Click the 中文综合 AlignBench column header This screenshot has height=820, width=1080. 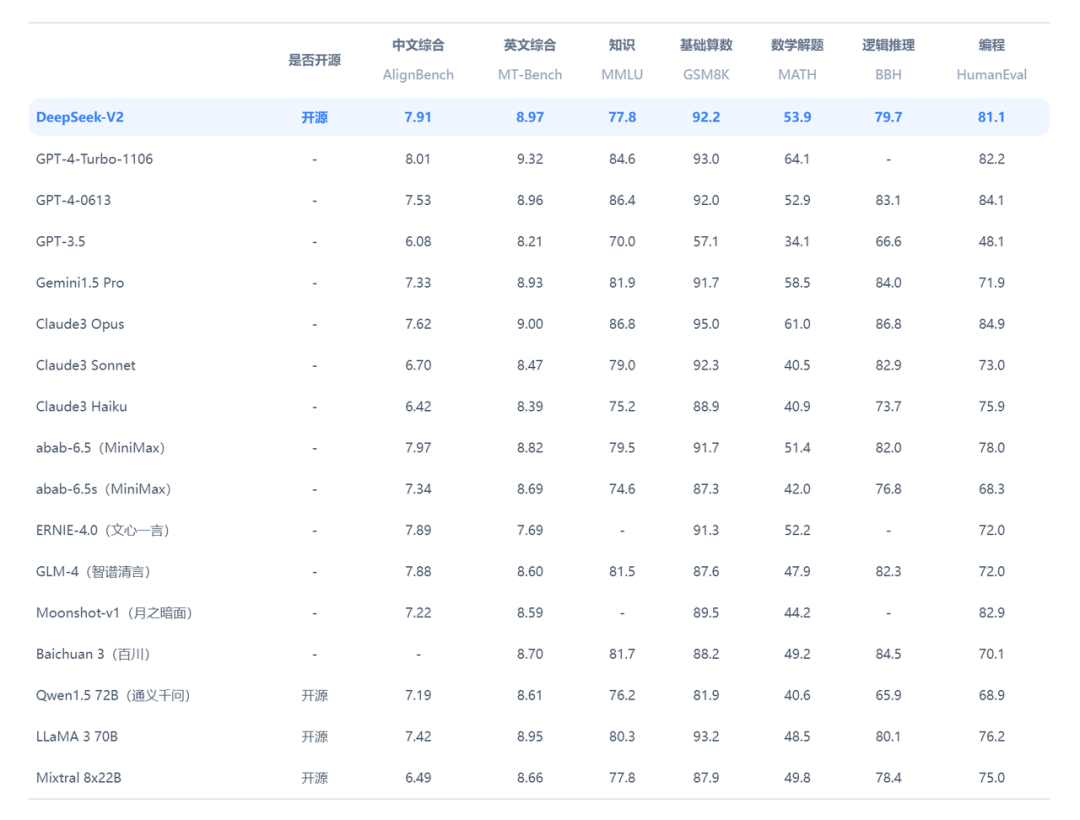pyautogui.click(x=417, y=58)
